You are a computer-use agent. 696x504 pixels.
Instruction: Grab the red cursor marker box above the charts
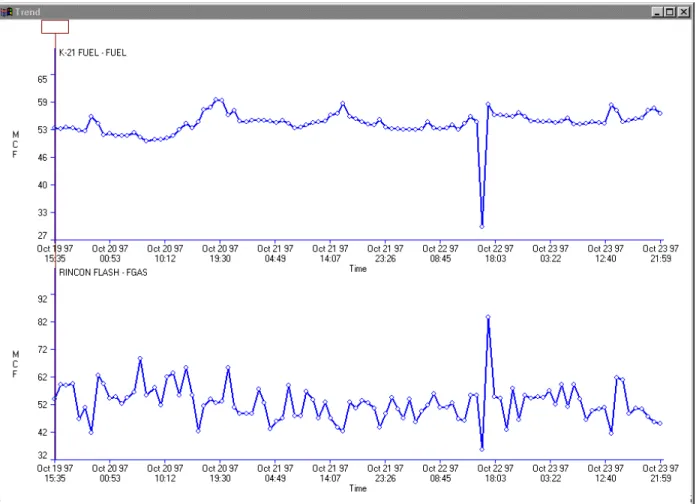pos(55,27)
